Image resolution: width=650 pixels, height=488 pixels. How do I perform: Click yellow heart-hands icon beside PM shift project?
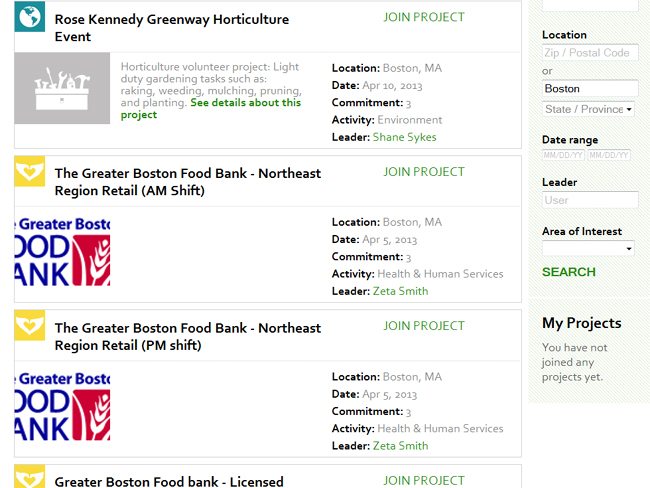tap(29, 325)
